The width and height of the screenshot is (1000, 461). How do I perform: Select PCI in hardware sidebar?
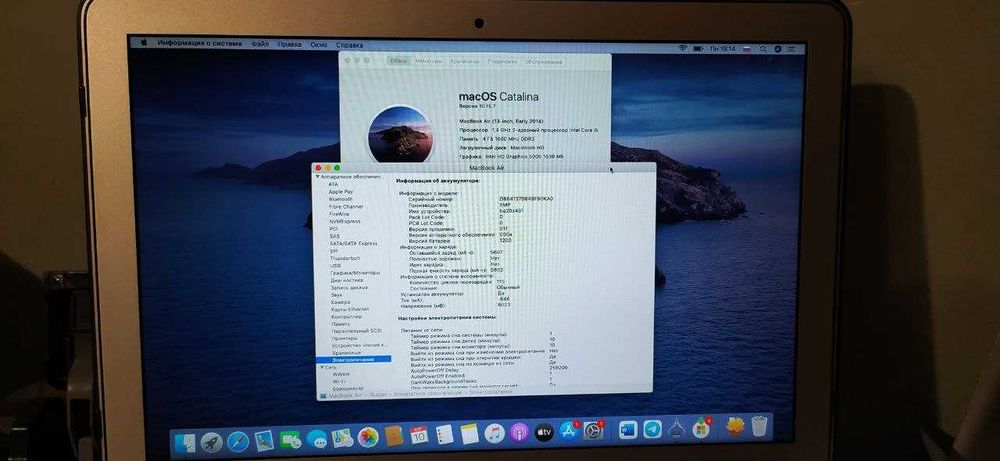(334, 228)
